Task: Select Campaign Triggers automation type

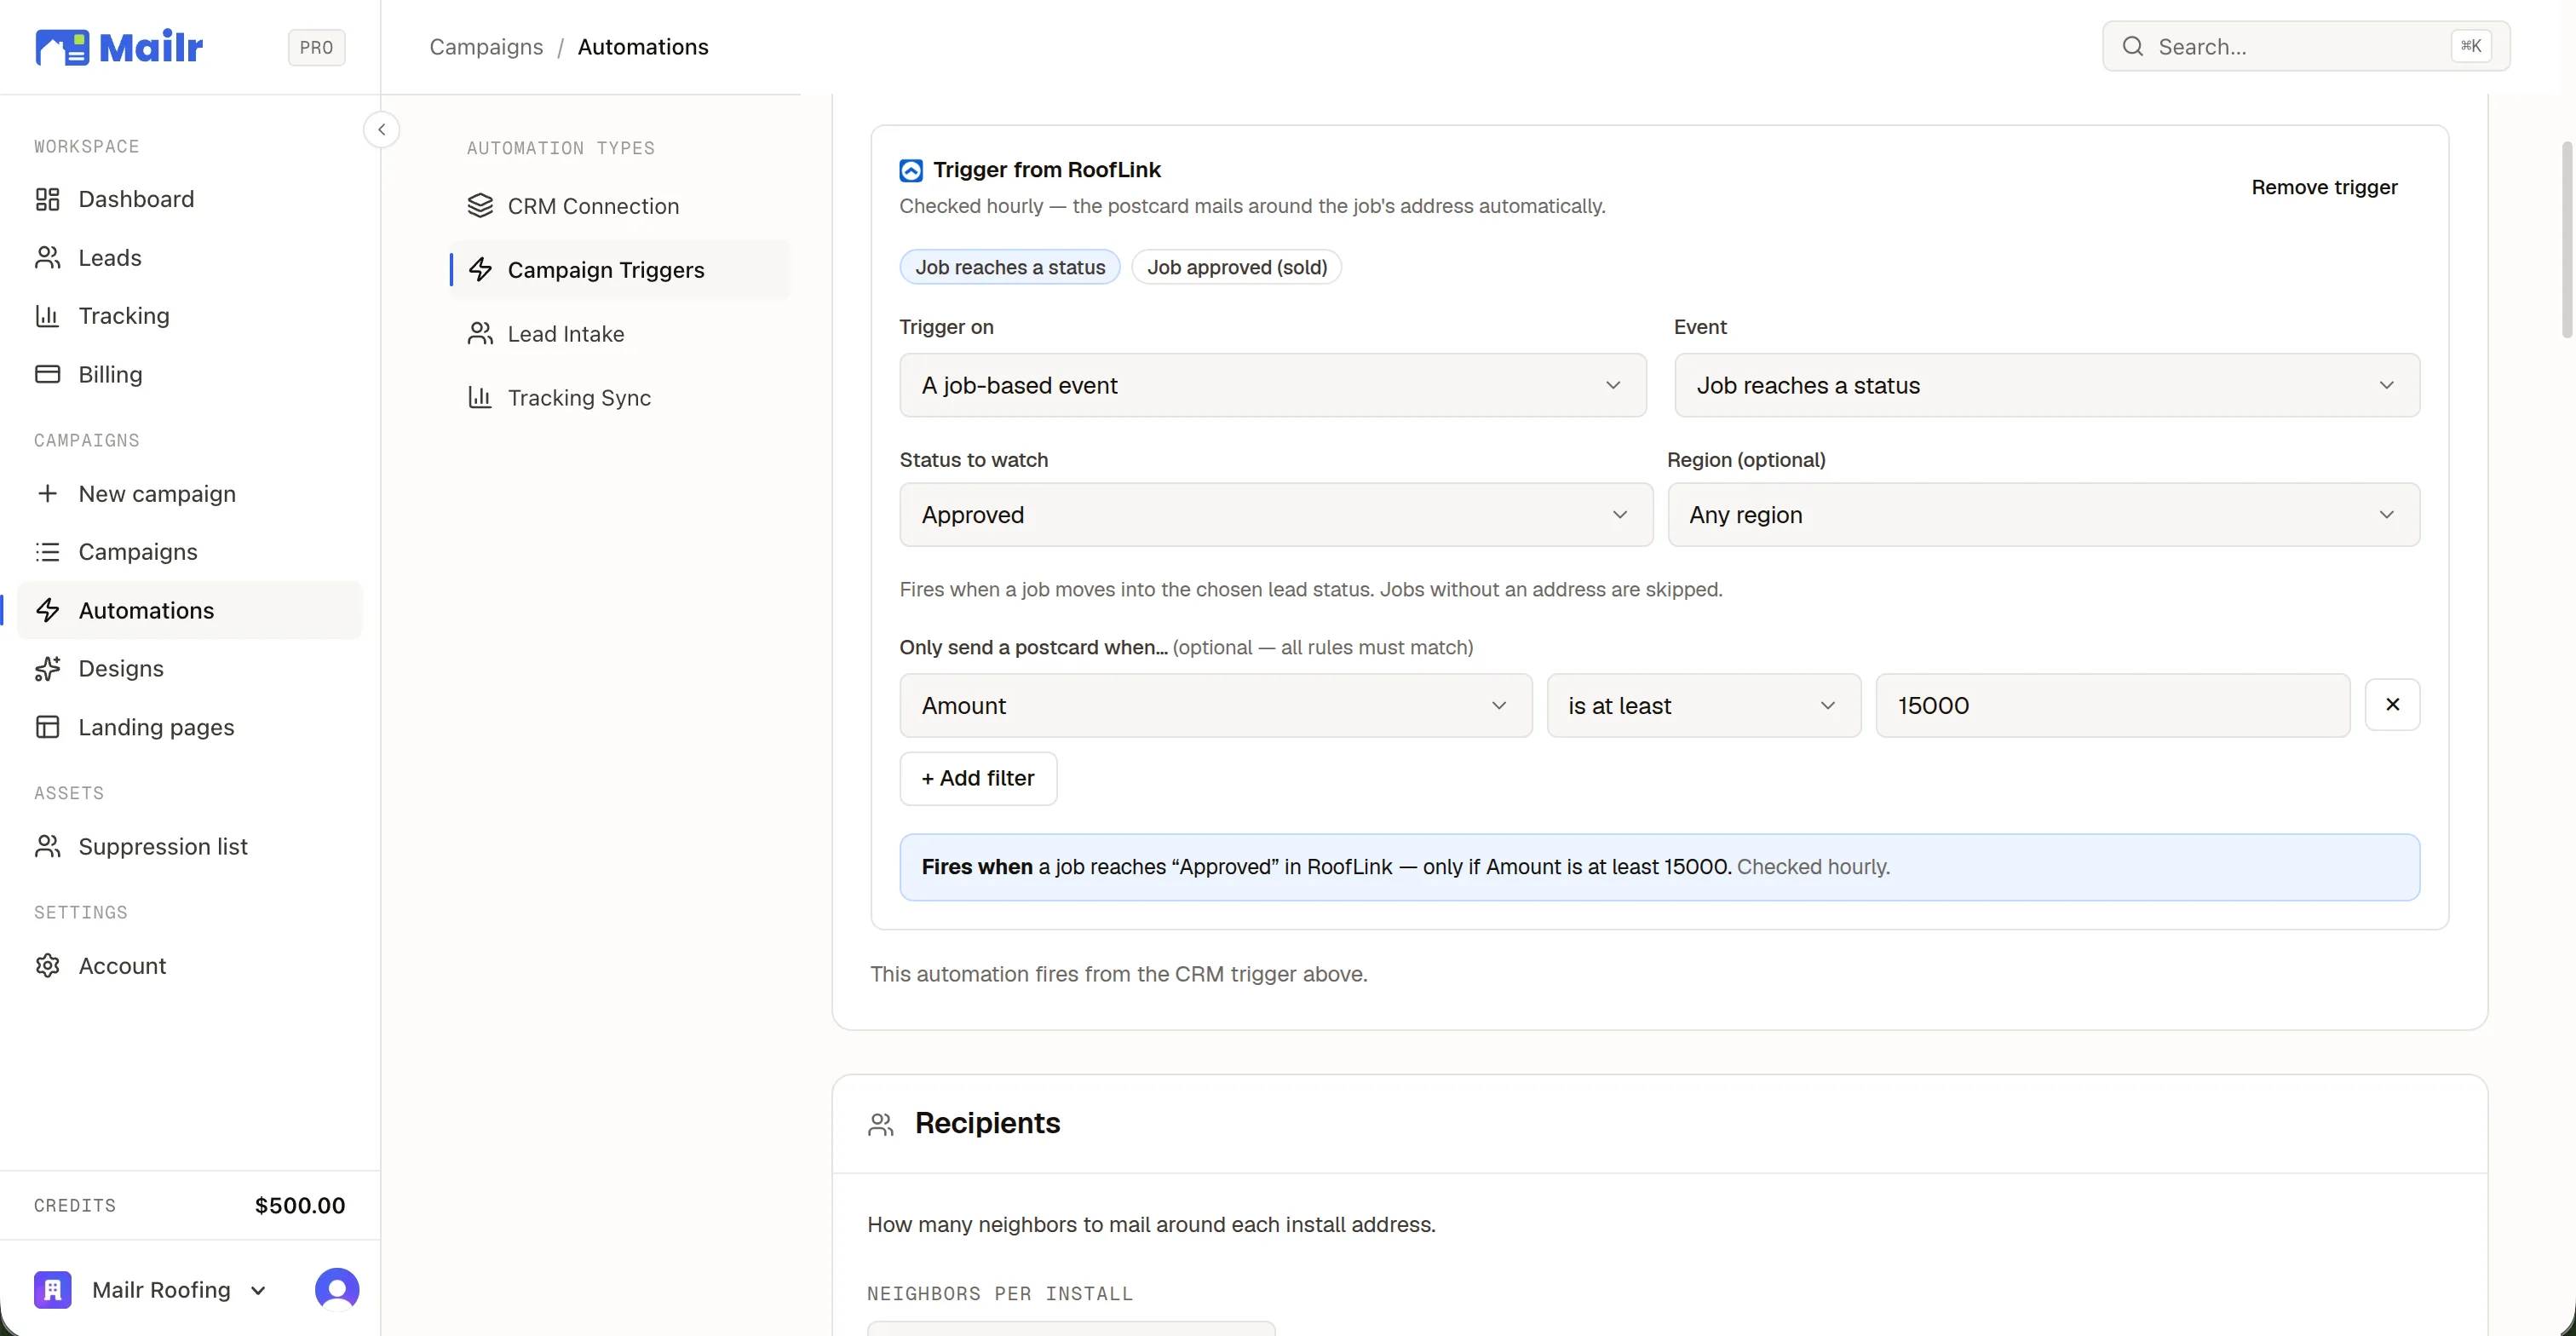Action: [620, 270]
